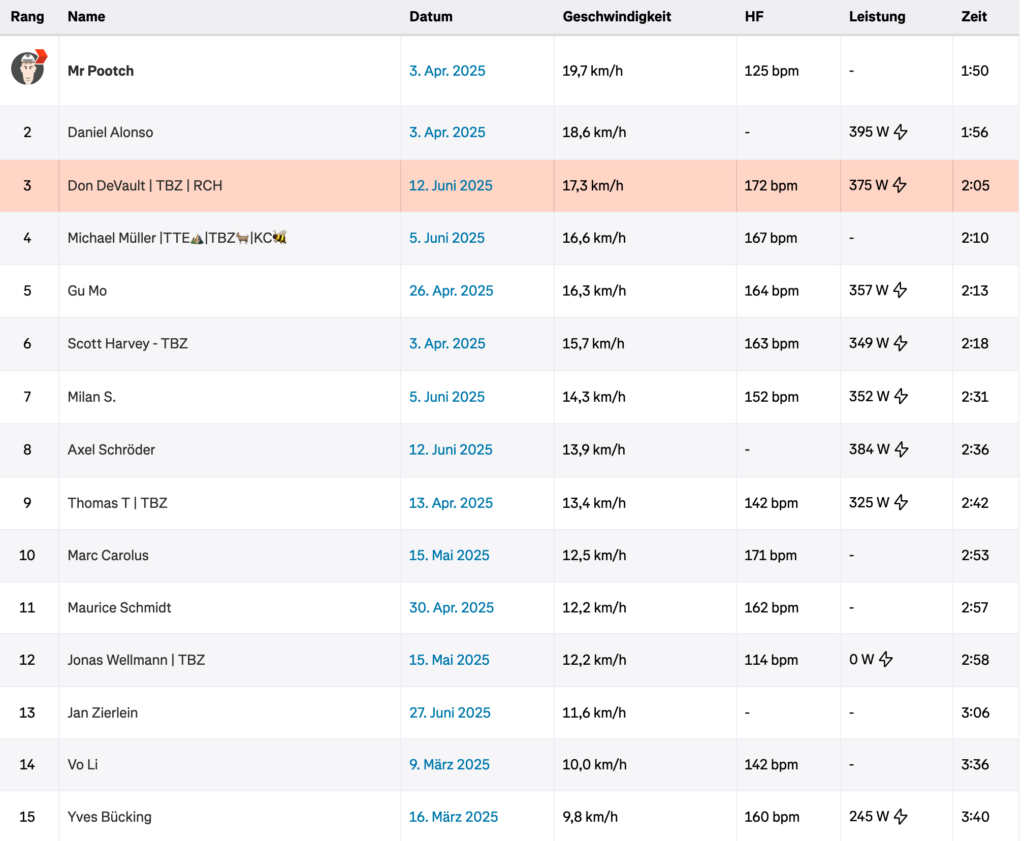Select athlete name Gu Mo
1024x841 pixels.
pos(87,291)
